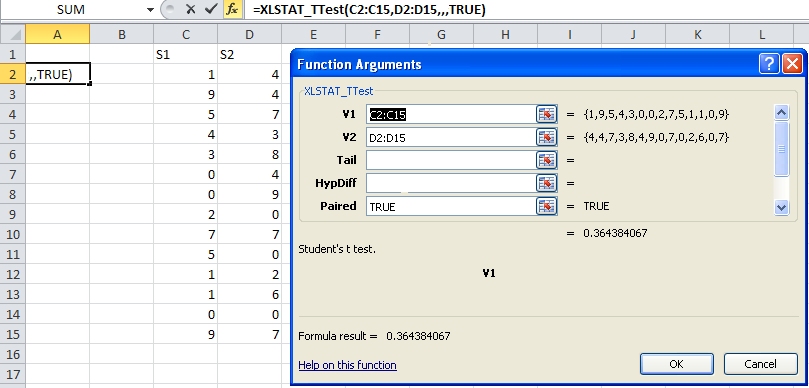Image resolution: width=809 pixels, height=388 pixels.
Task: Click the V2 argument field
Action: (x=451, y=137)
